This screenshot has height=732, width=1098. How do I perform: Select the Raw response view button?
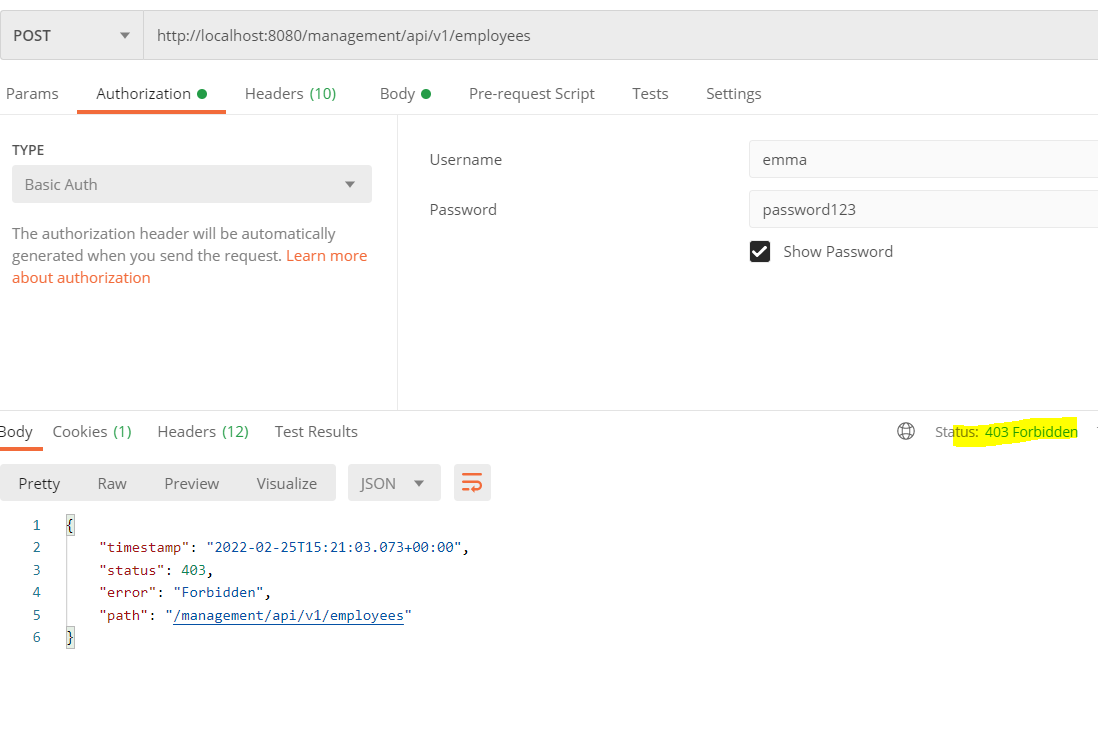[112, 483]
